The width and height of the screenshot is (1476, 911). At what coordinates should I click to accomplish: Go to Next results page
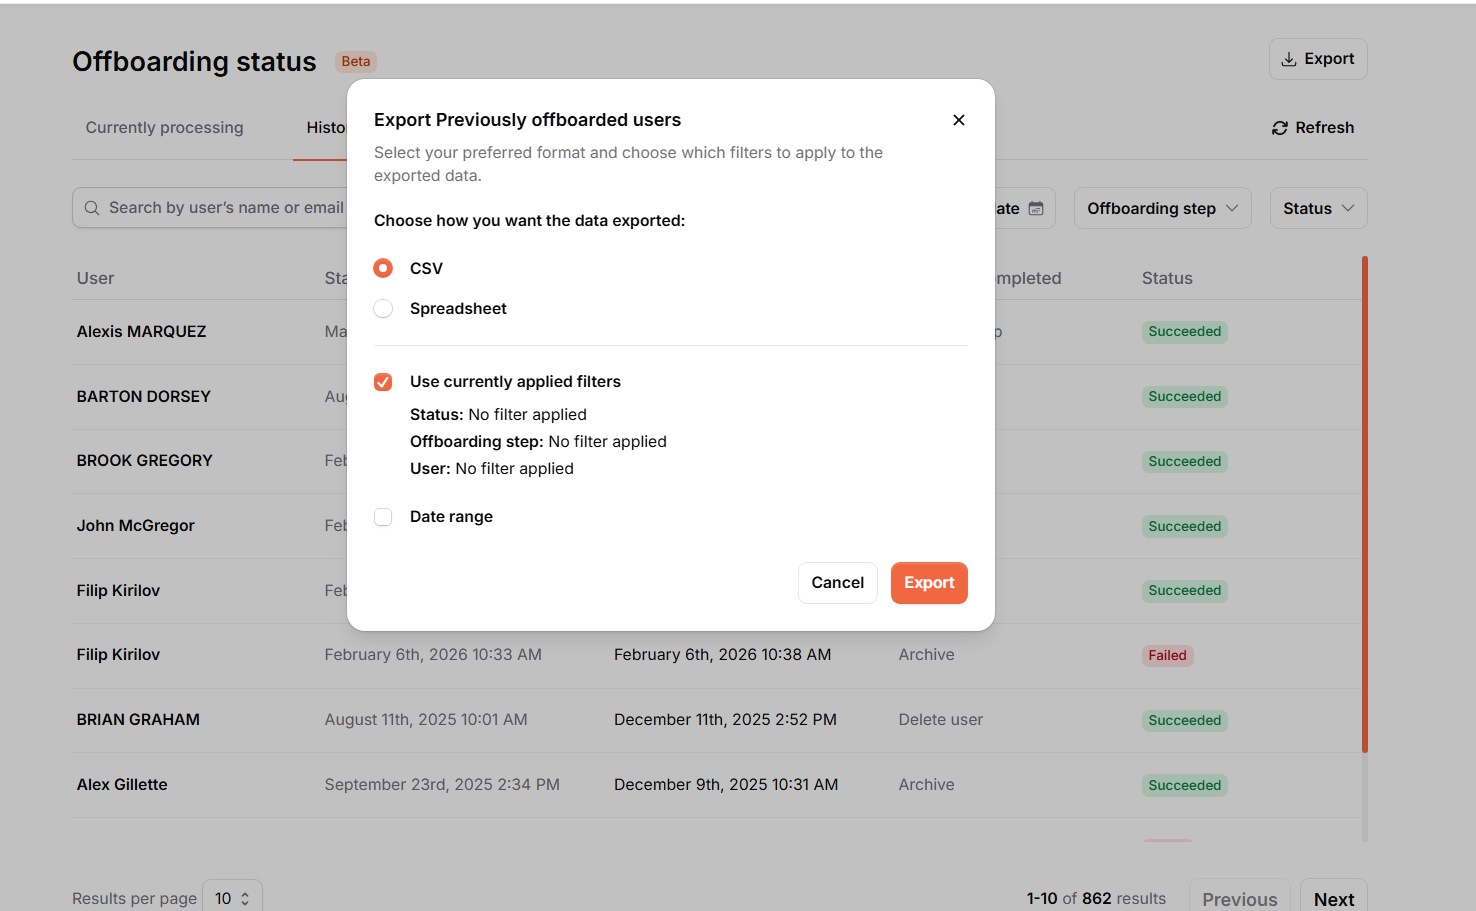[1334, 898]
